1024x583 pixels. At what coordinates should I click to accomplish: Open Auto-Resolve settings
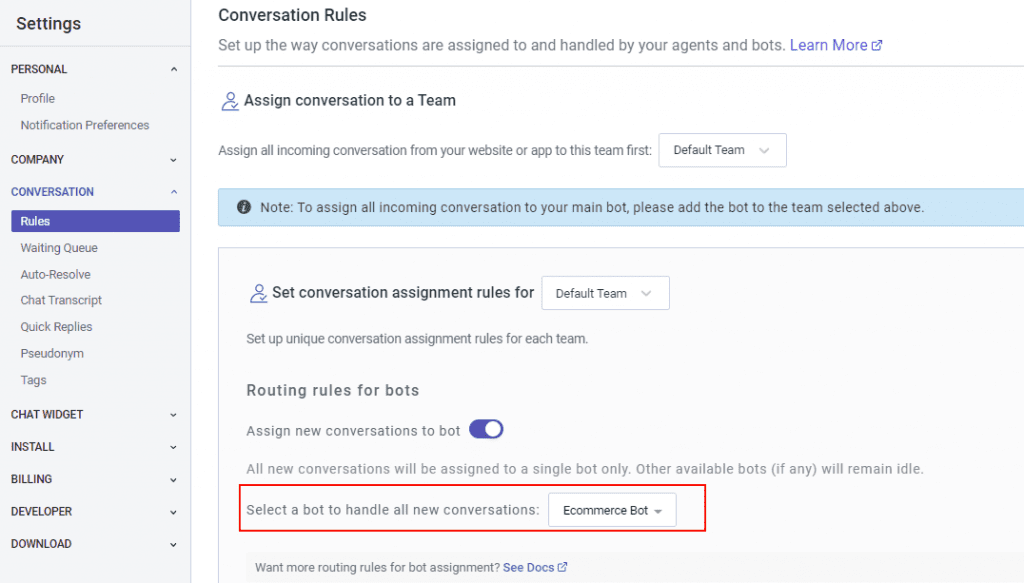(56, 274)
